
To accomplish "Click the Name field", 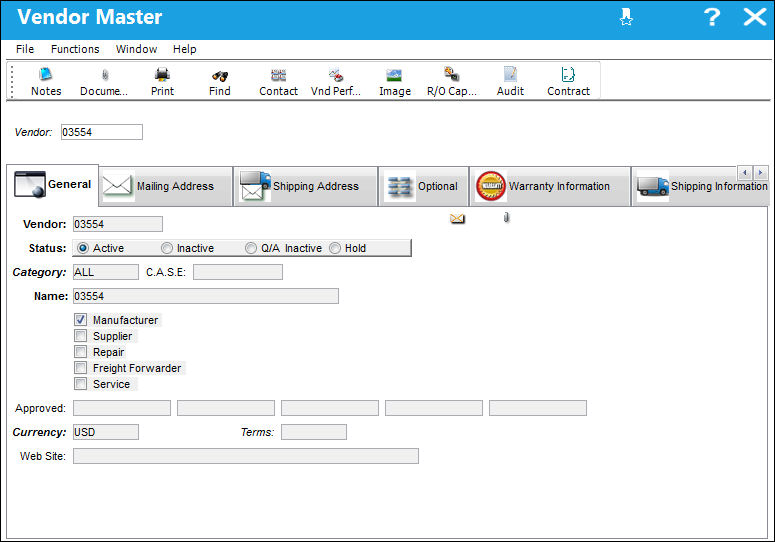I will tap(206, 296).
